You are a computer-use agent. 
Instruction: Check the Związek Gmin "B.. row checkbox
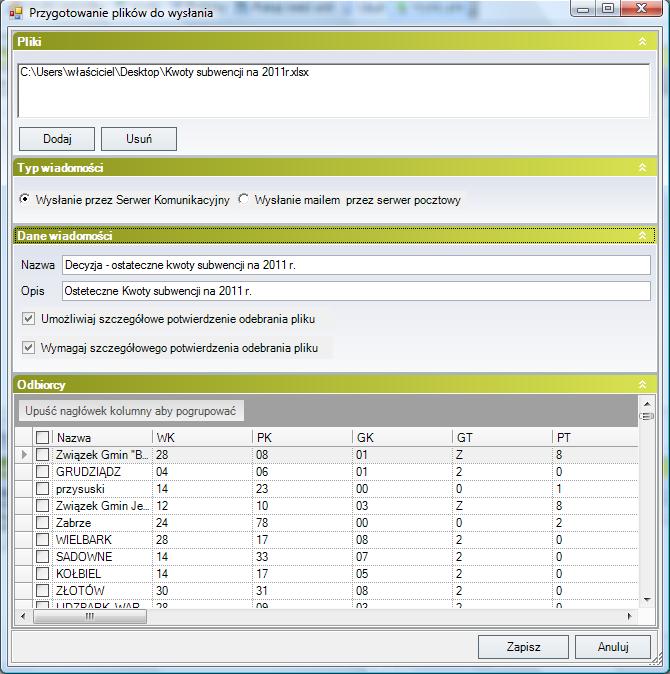point(42,454)
